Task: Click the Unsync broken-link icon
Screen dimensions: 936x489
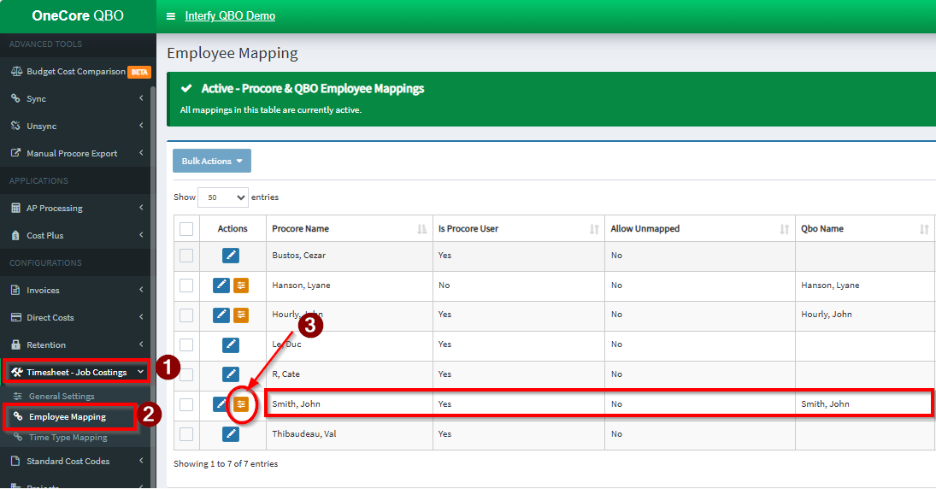Action: (16, 126)
